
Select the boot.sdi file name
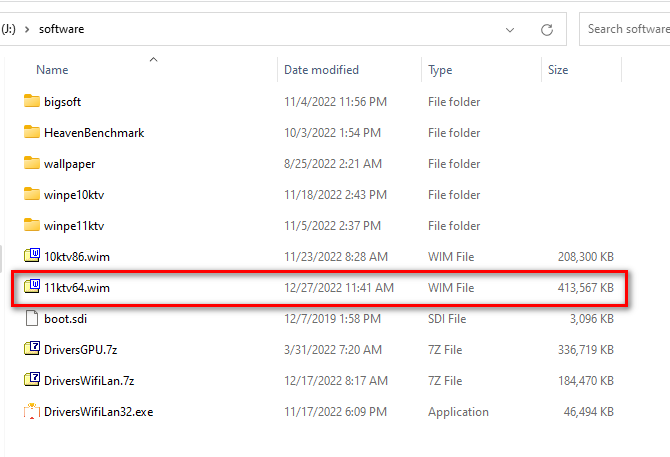click(x=65, y=319)
